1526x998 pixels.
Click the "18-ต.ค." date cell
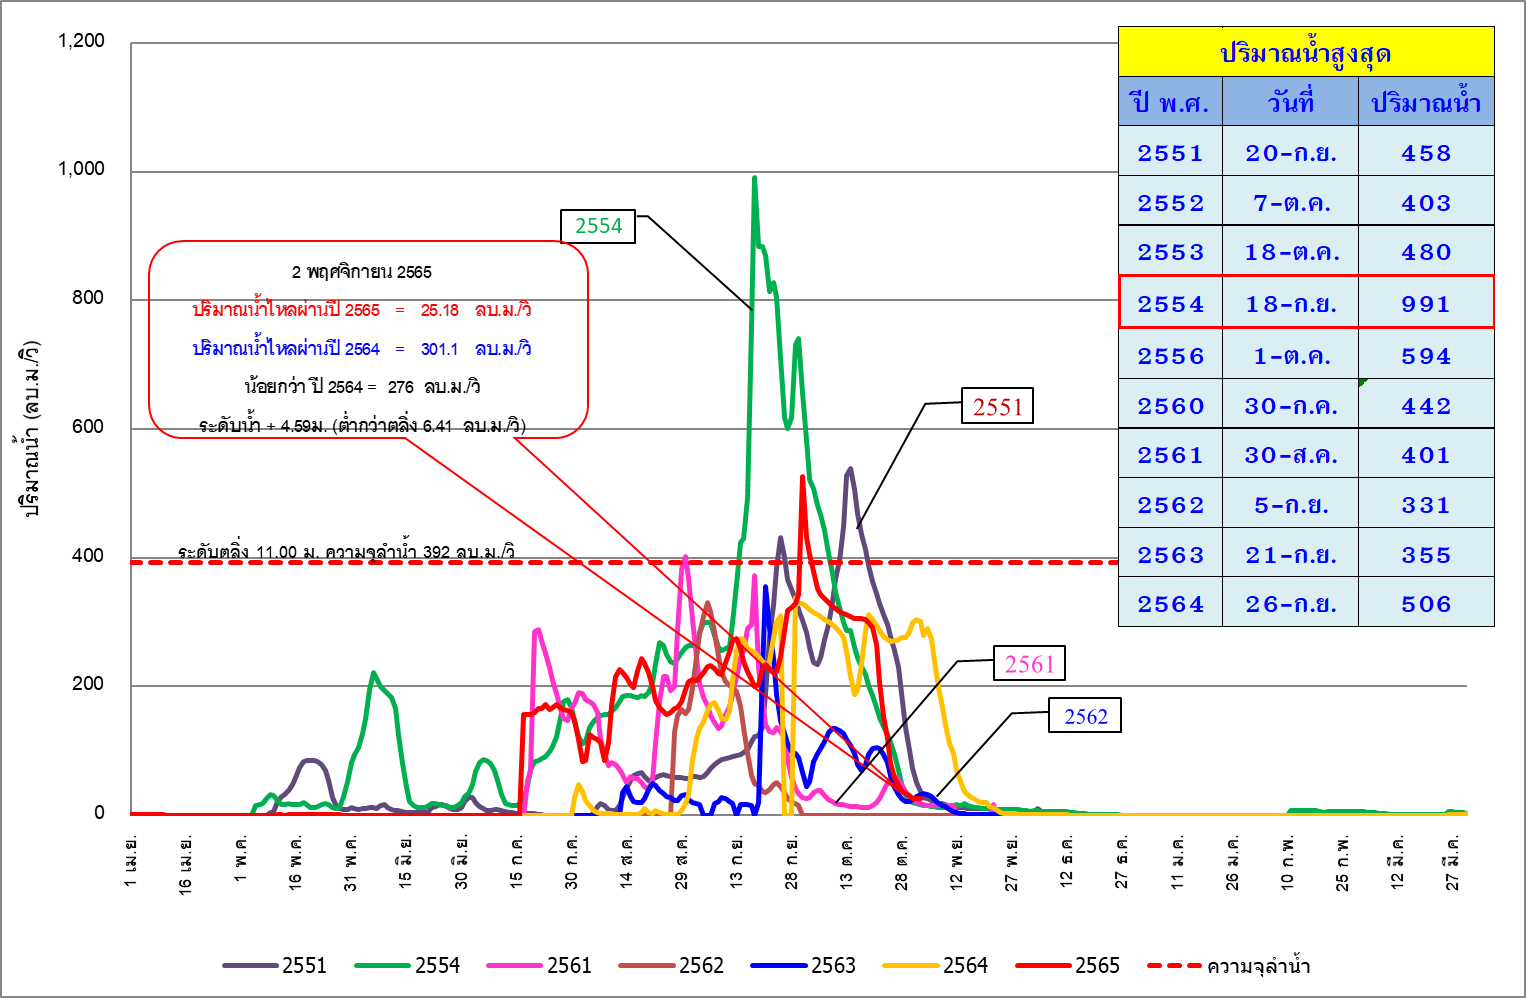1290,251
